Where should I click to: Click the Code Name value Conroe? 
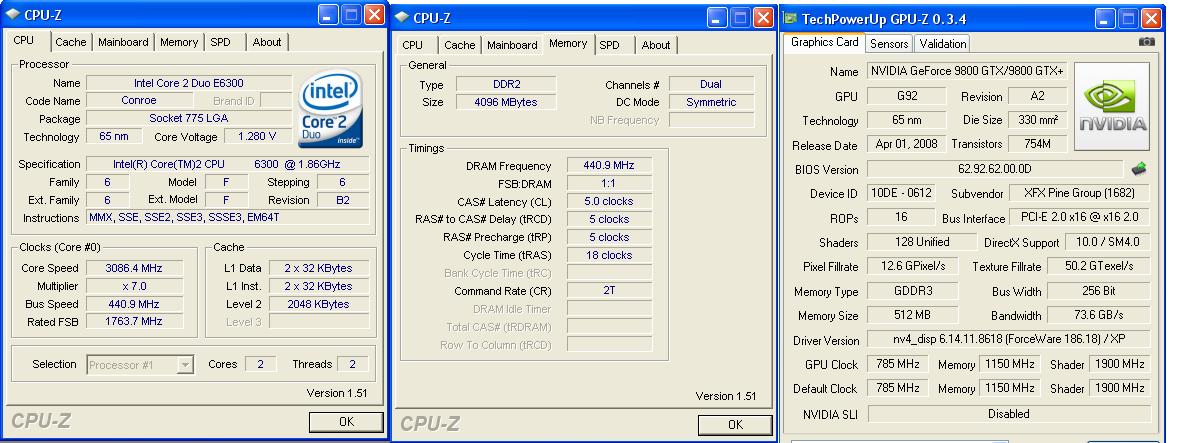tap(139, 100)
